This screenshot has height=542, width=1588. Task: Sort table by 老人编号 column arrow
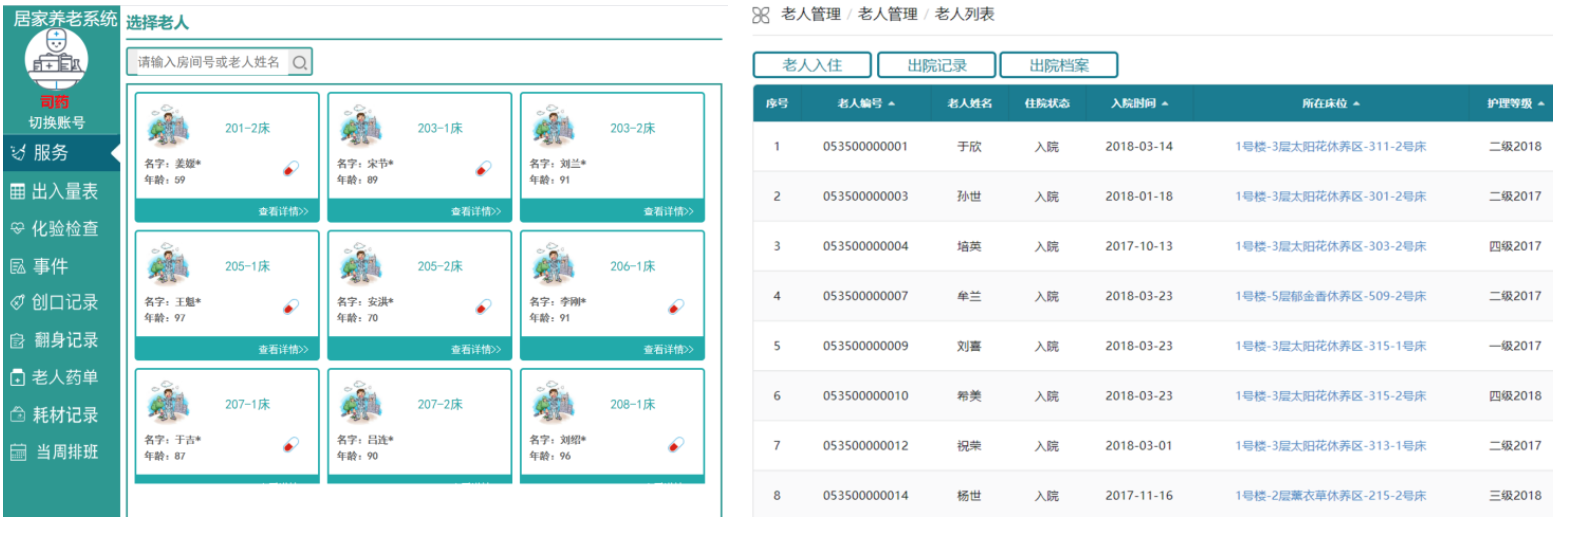click(891, 104)
